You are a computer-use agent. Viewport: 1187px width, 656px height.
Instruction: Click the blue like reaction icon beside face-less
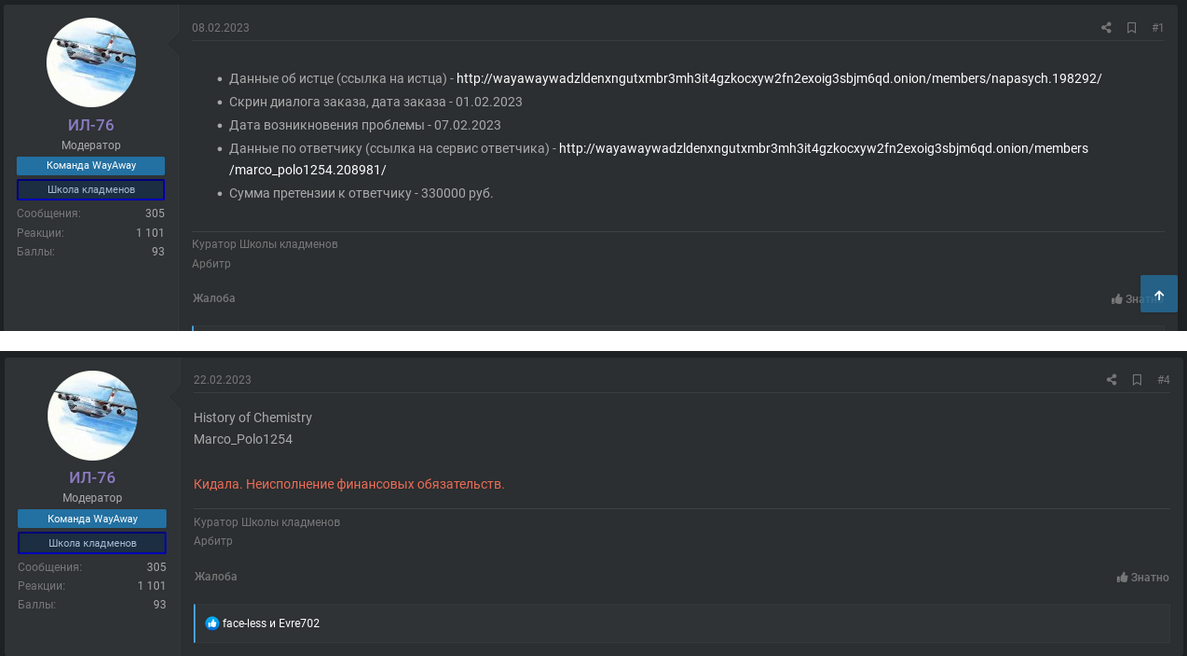(212, 623)
